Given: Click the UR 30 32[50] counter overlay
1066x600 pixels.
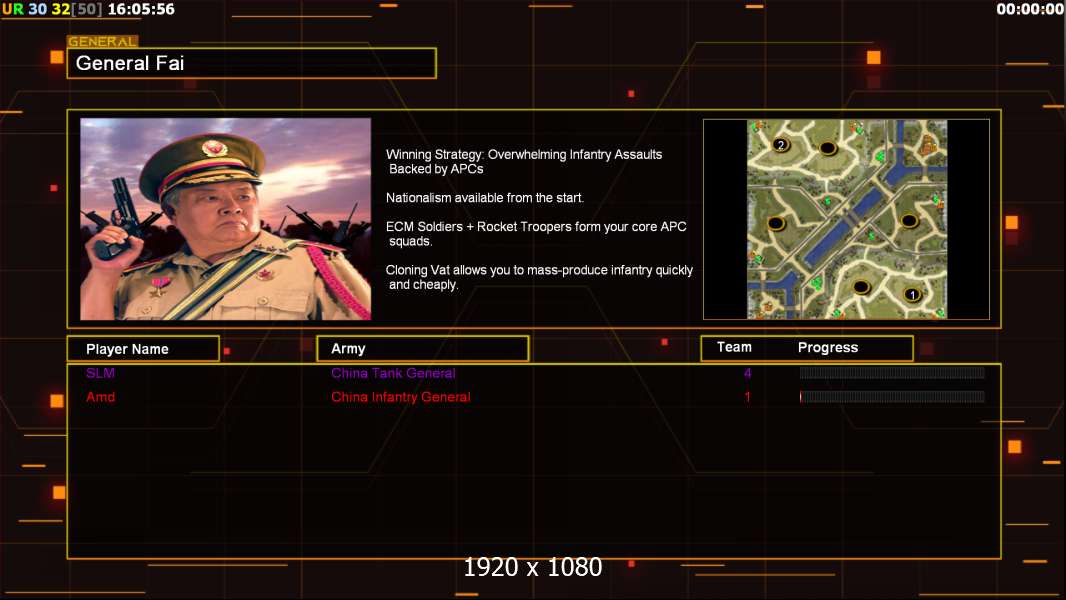Looking at the screenshot, I should pos(52,10).
